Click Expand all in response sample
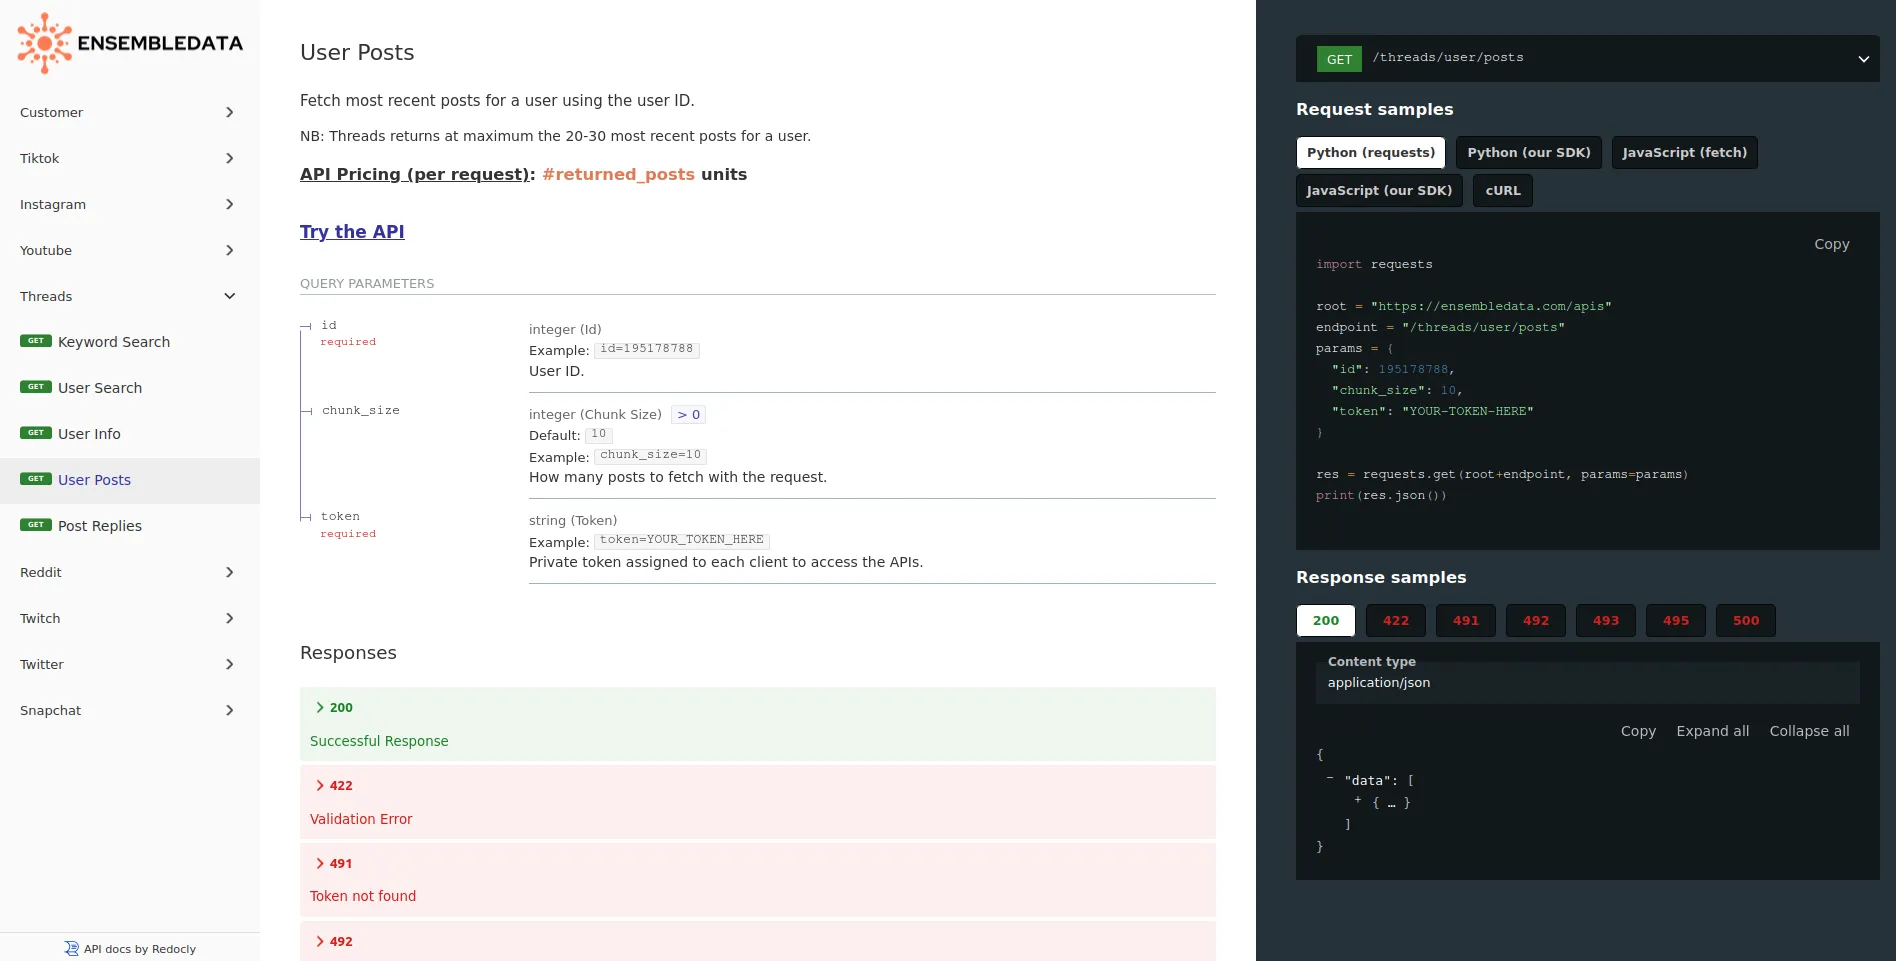This screenshot has height=961, width=1896. (1713, 731)
